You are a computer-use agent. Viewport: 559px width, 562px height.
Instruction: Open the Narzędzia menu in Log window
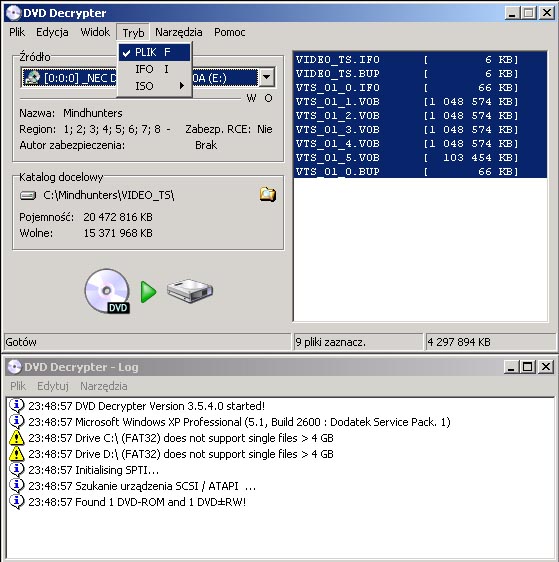pos(104,386)
